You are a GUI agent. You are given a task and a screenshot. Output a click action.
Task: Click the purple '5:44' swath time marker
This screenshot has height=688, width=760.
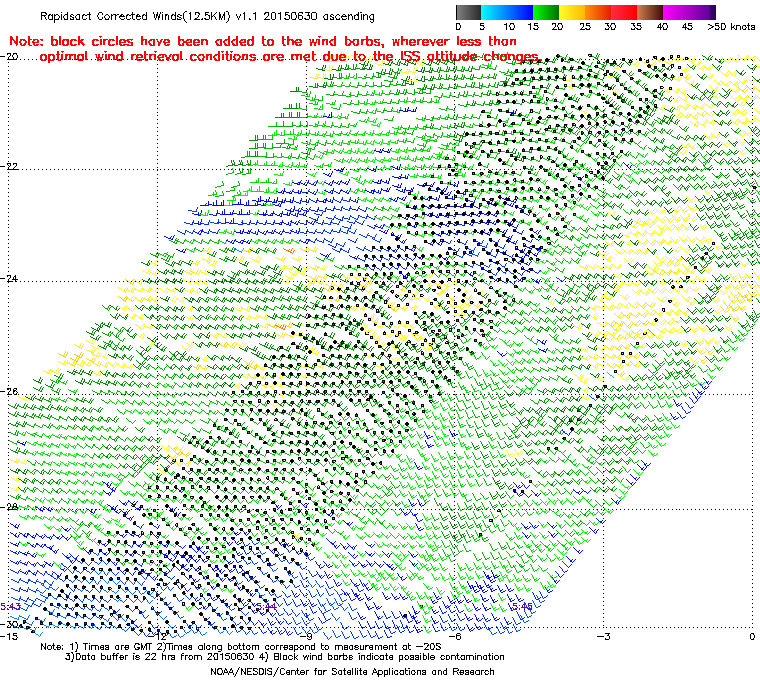[266, 607]
